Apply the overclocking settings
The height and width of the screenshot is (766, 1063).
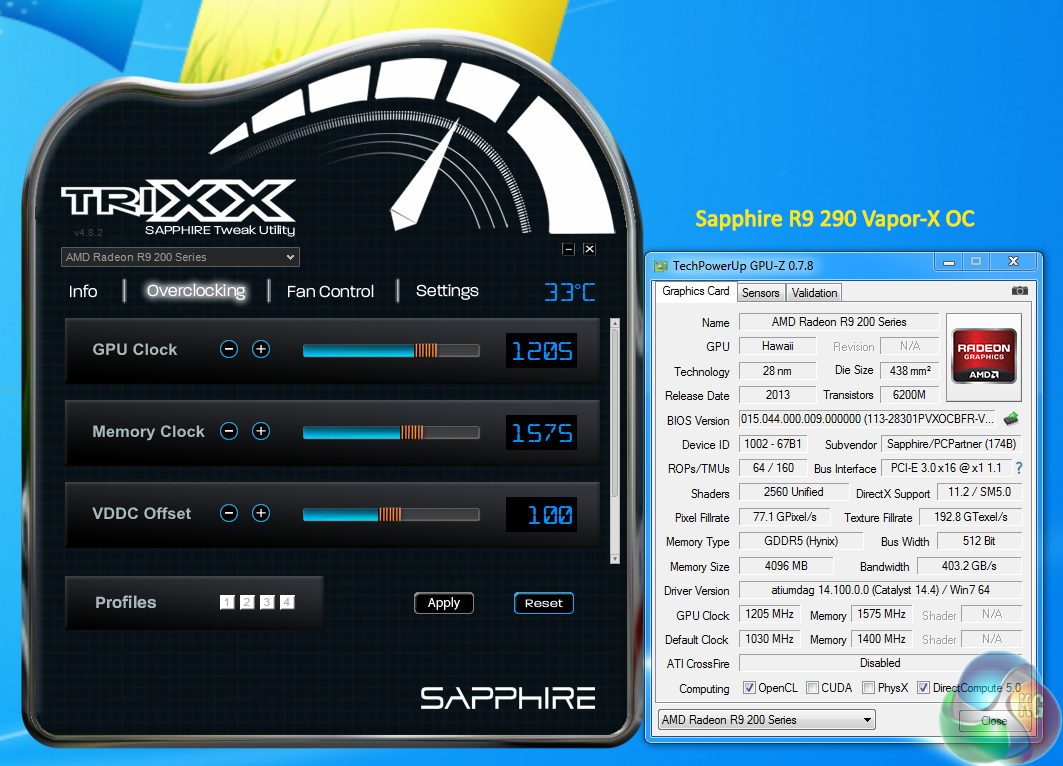444,603
